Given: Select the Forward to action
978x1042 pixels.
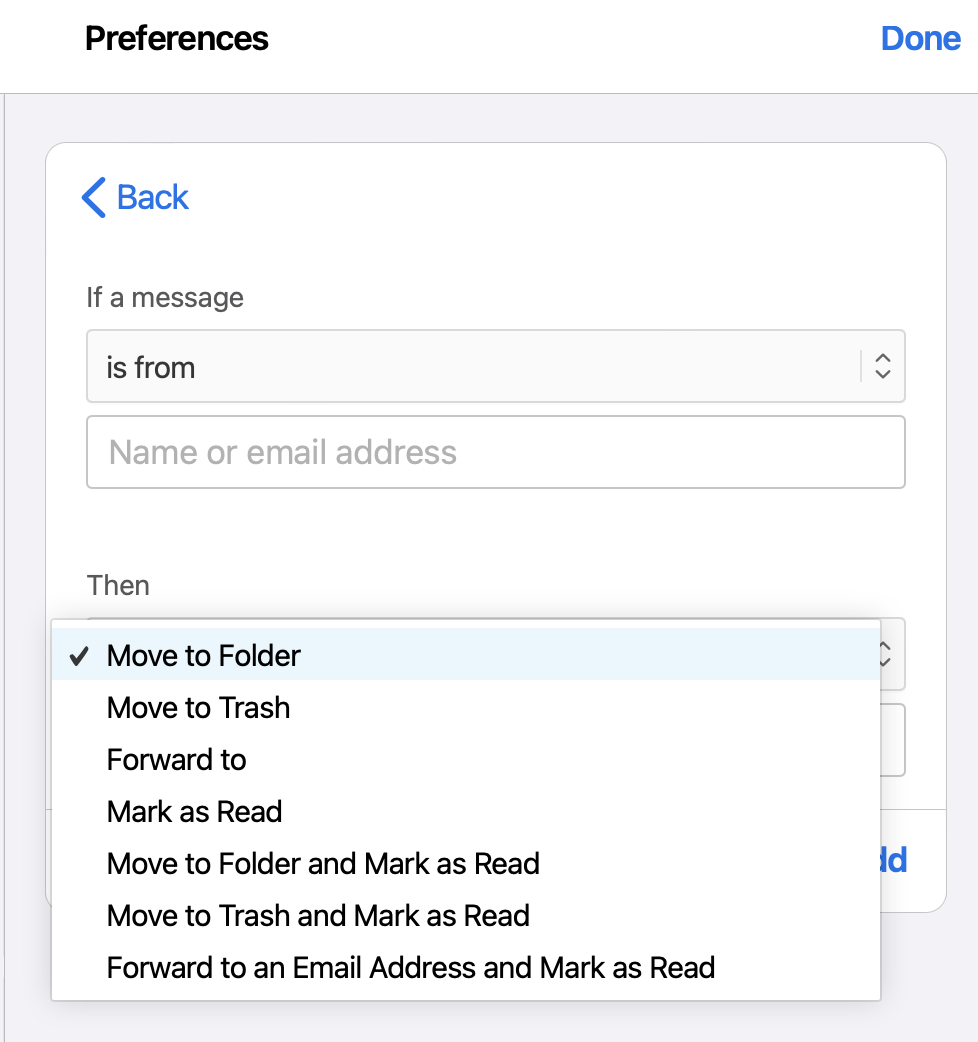Looking at the screenshot, I should (x=177, y=760).
